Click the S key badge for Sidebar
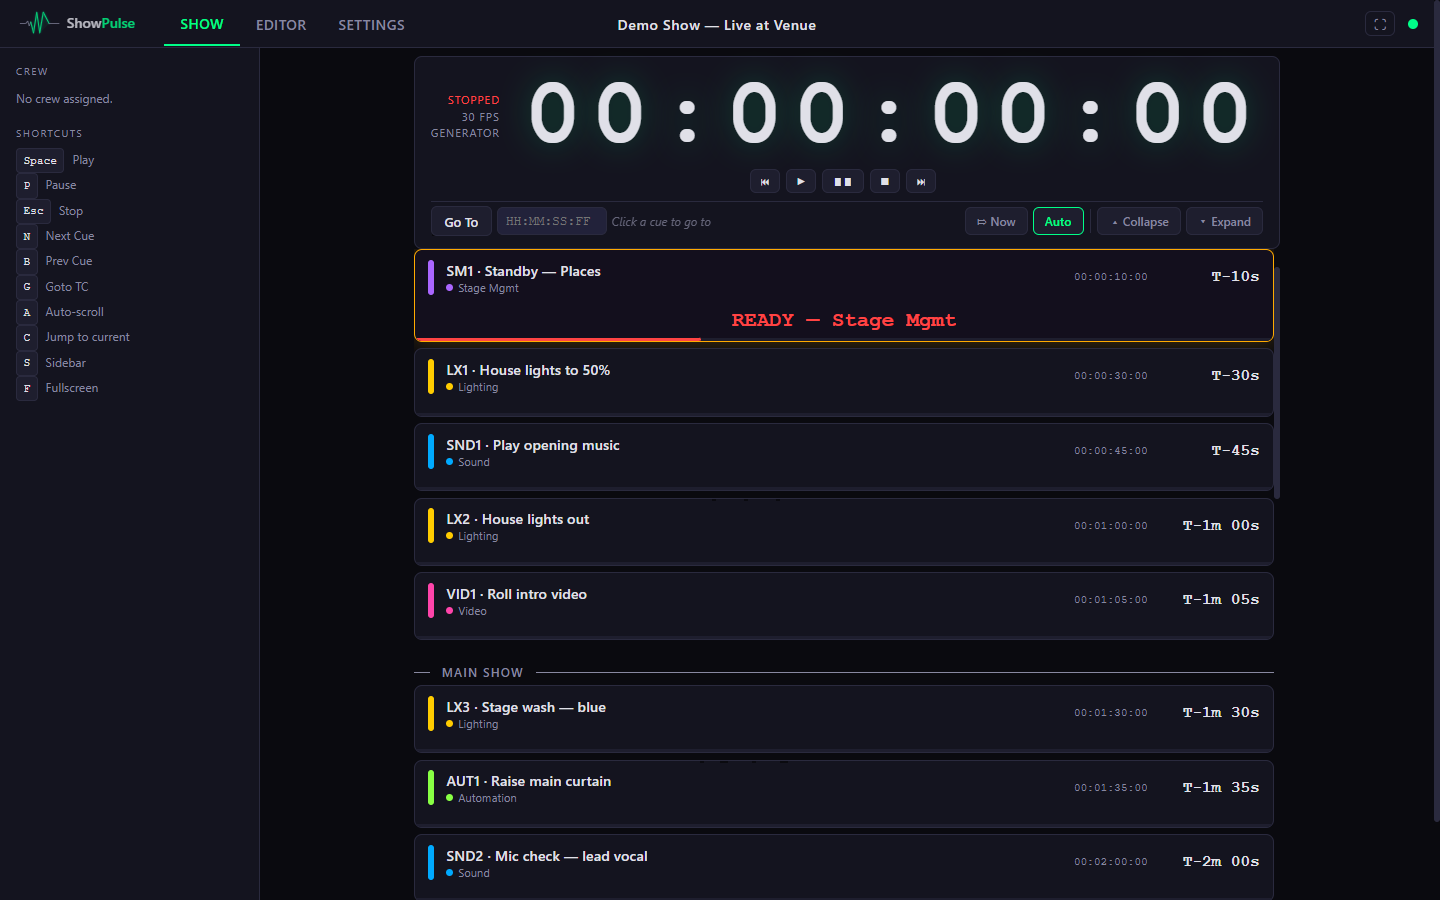 click(27, 363)
